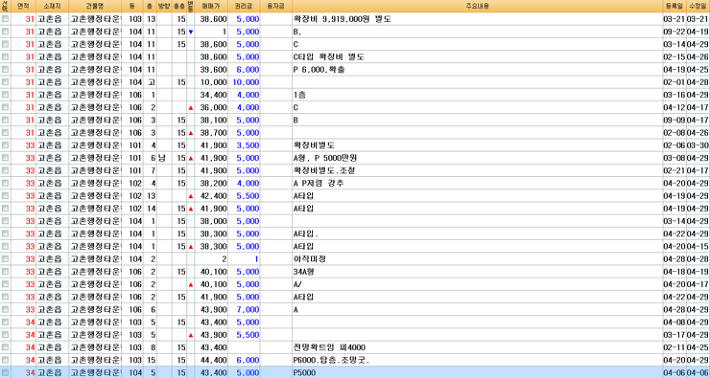Viewport: 710px width, 378px height.
Task: Select the '확장비별도' description in 3,500 row
Action: coord(477,146)
